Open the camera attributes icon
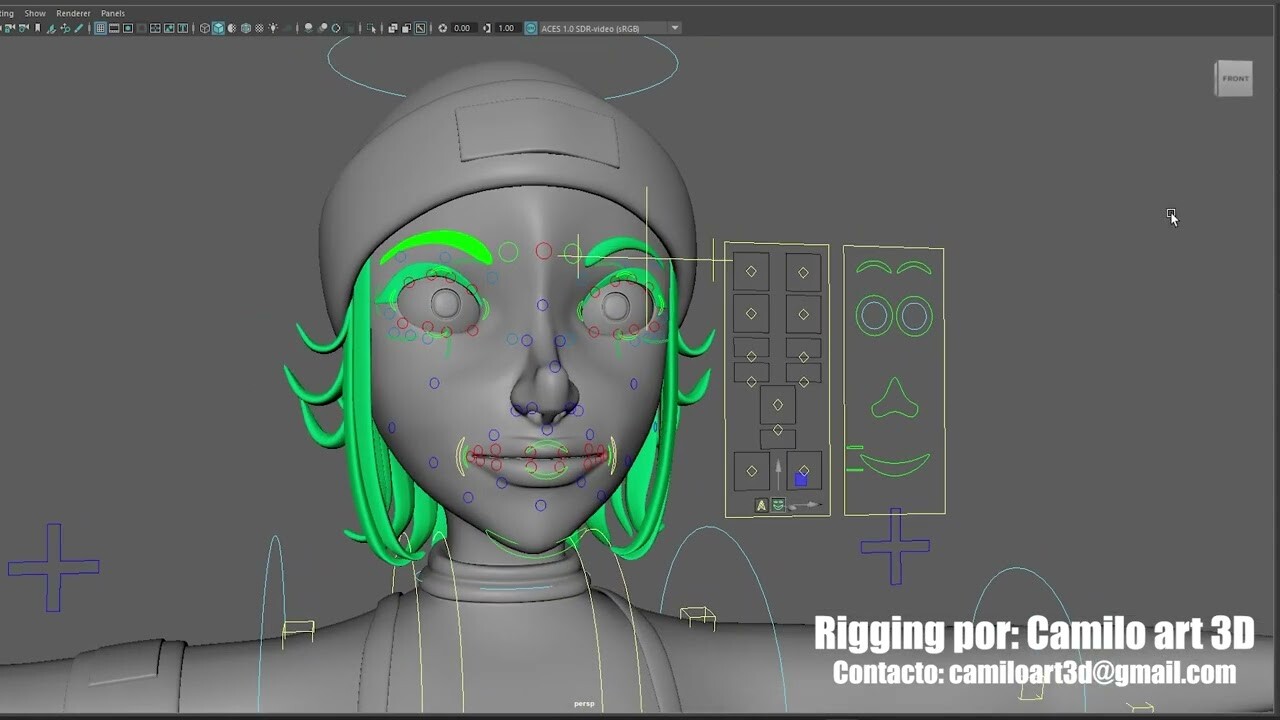 (22, 28)
